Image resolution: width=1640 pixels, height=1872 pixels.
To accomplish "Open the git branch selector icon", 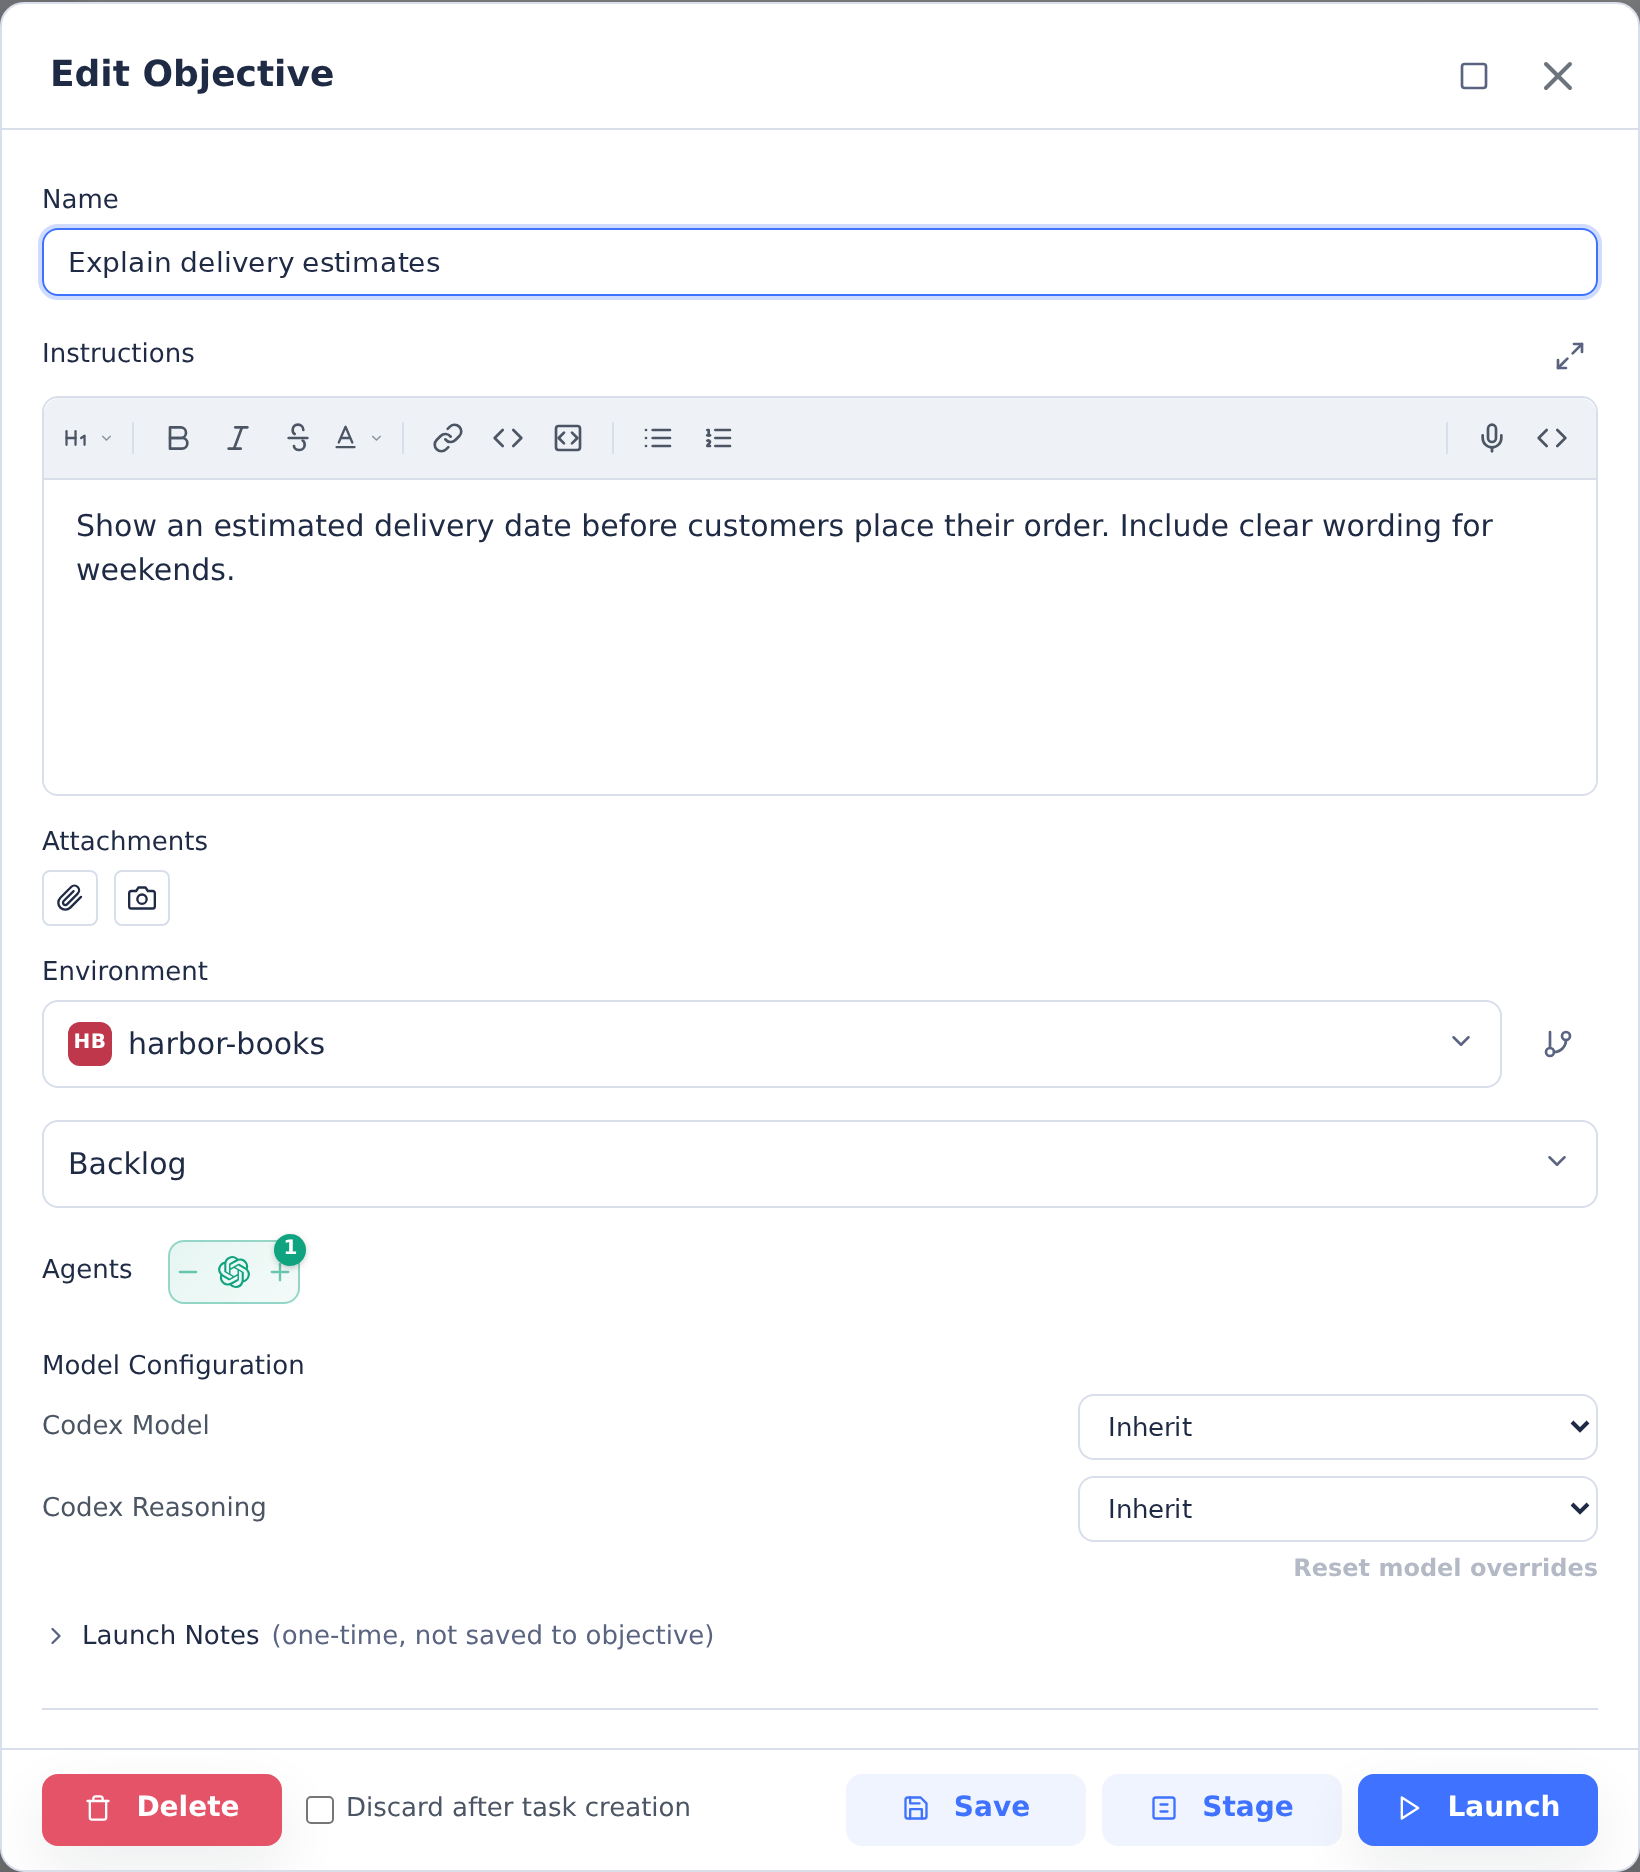I will [1558, 1044].
